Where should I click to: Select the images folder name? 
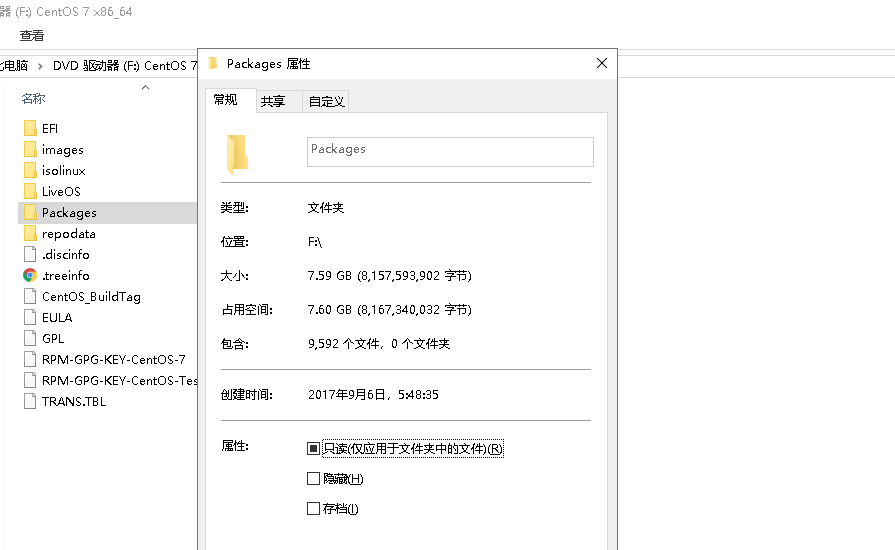point(63,149)
